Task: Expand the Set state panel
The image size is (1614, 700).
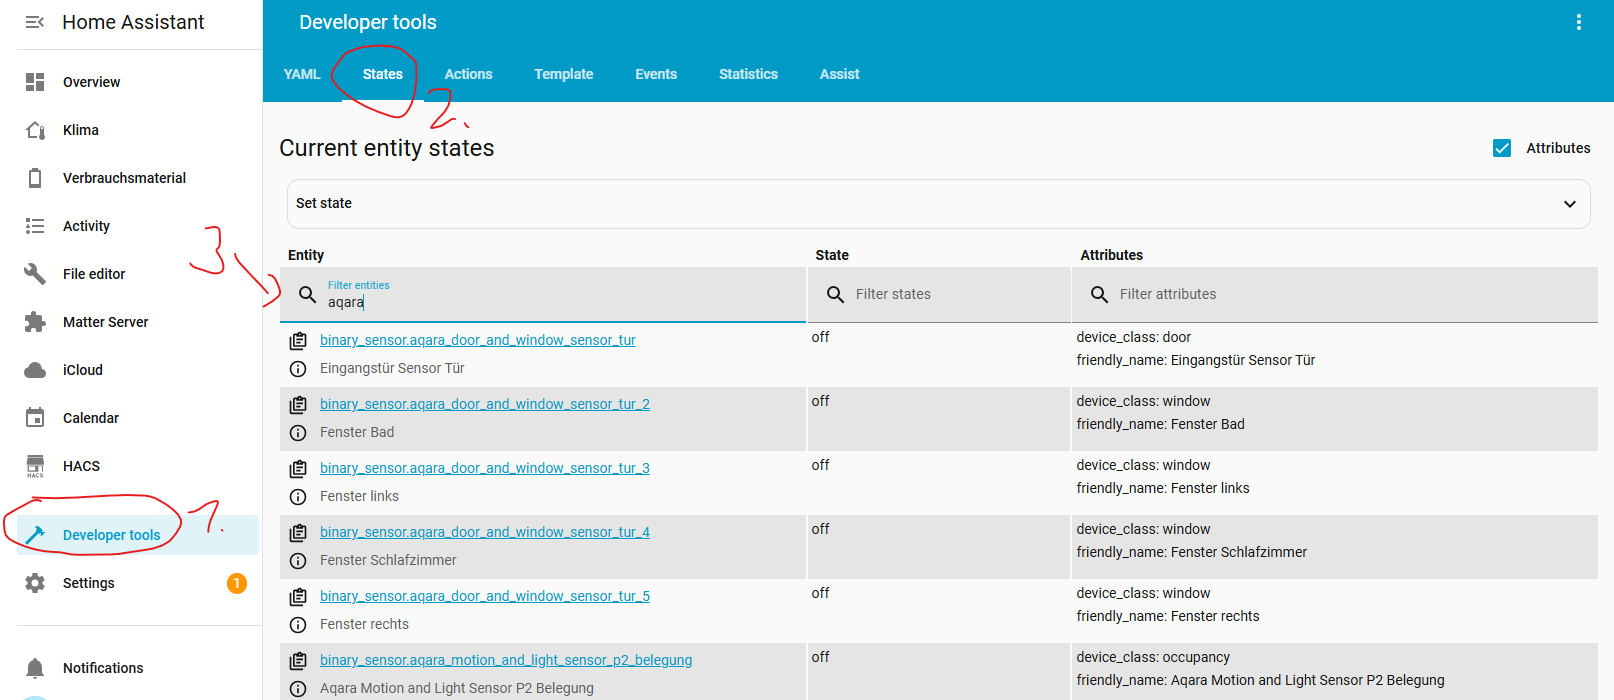Action: point(1569,204)
